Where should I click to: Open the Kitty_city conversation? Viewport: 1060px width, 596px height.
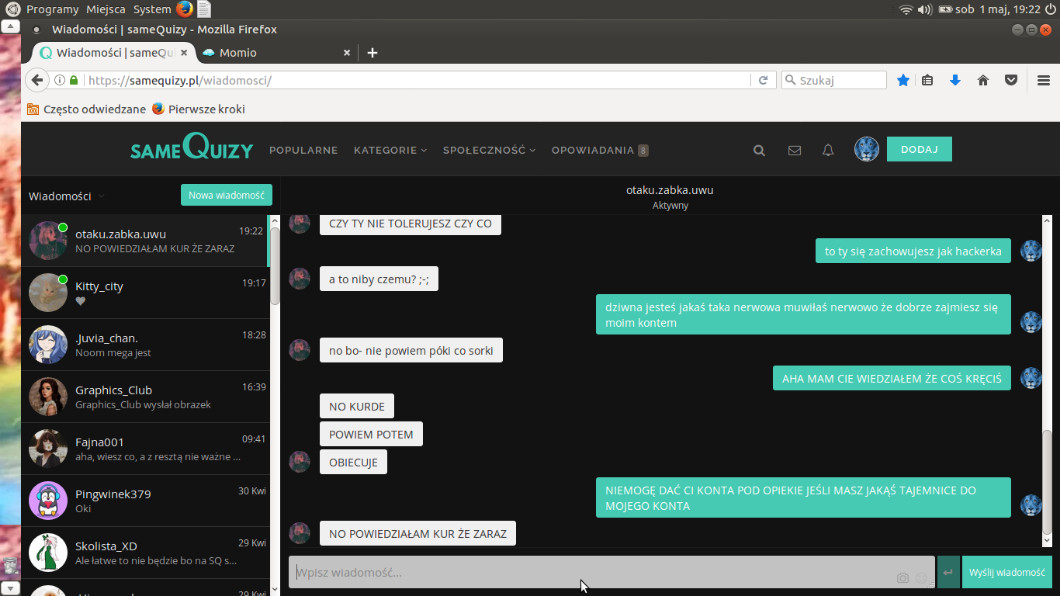point(145,293)
